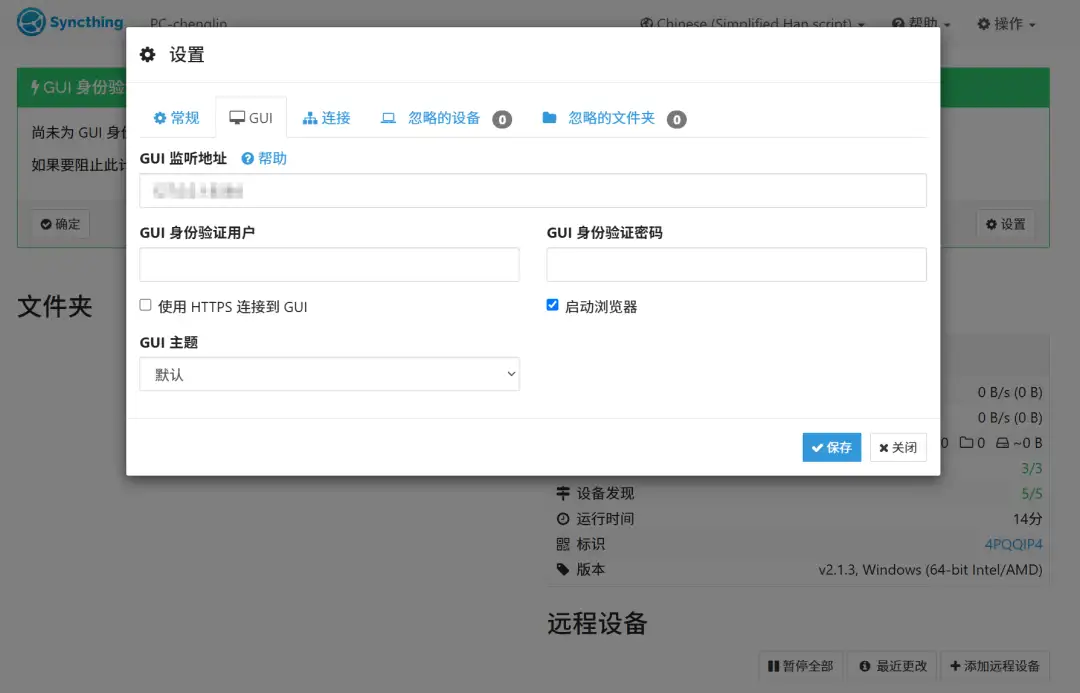The image size is (1080, 693).
Task: Click the 5/5 设备发现 value
Action: (x=1032, y=494)
